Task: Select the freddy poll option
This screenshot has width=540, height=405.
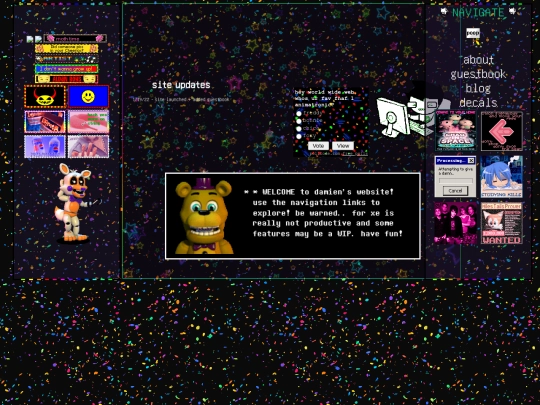Action: 299,113
